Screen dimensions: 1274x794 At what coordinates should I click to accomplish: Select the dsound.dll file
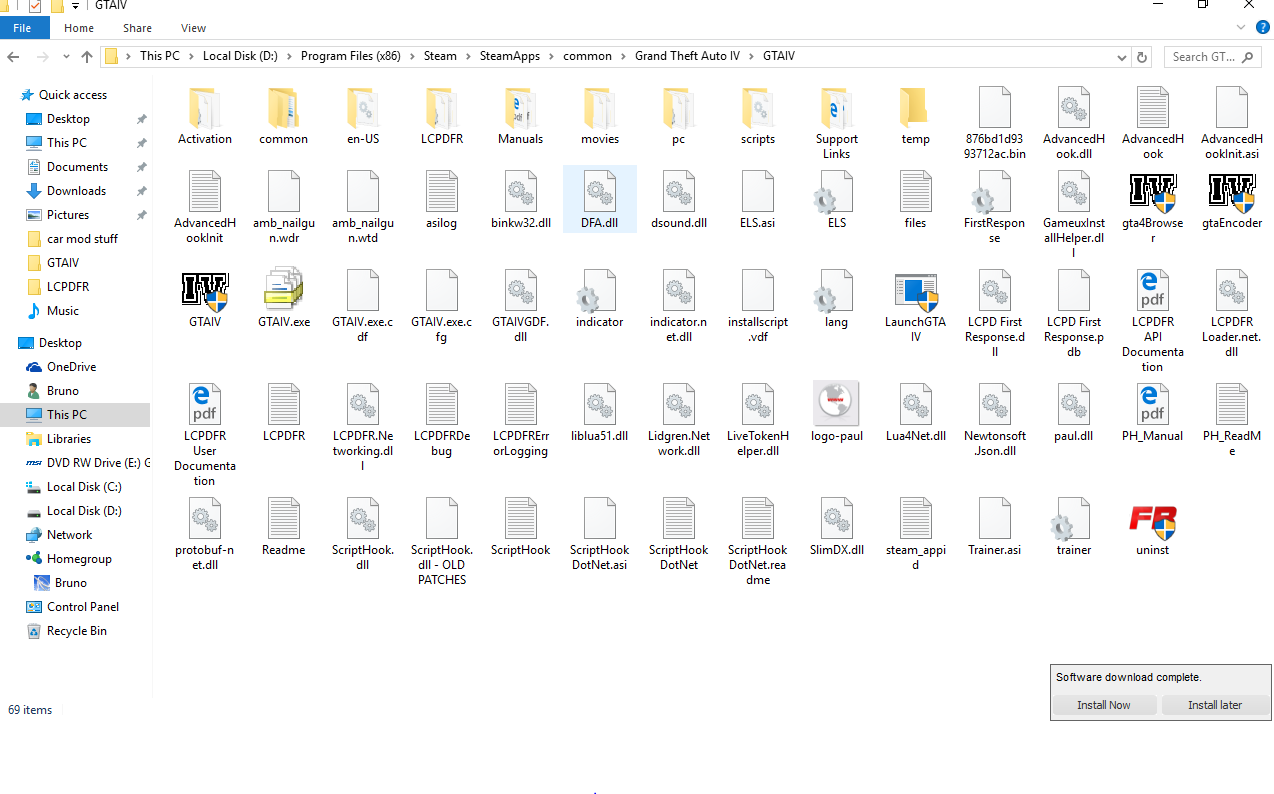pos(678,190)
